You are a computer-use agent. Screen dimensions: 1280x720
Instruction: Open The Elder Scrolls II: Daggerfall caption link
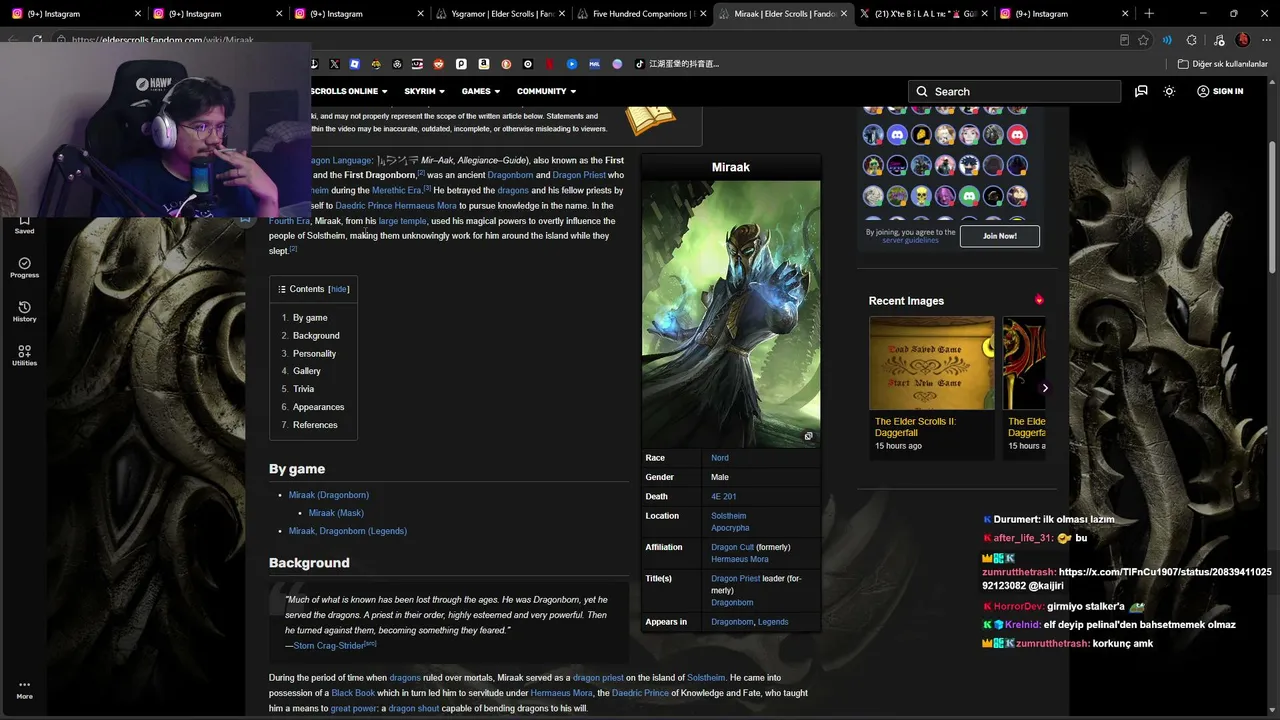click(915, 427)
